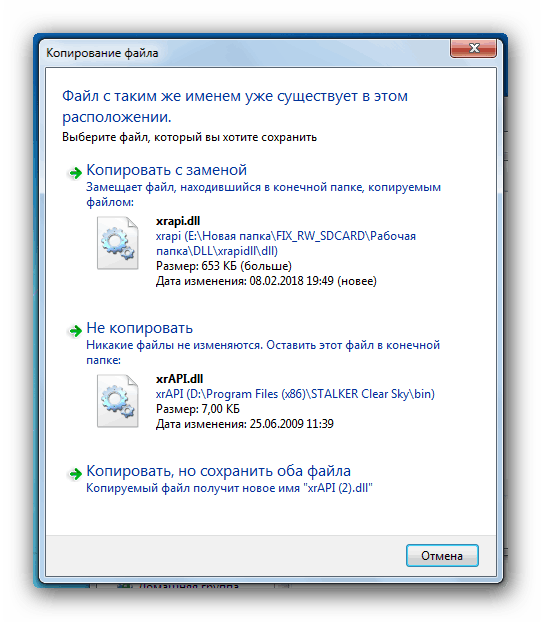The image size is (542, 622).
Task: Select "Копировать, но сохранить оба файла" option
Action: pos(219,471)
